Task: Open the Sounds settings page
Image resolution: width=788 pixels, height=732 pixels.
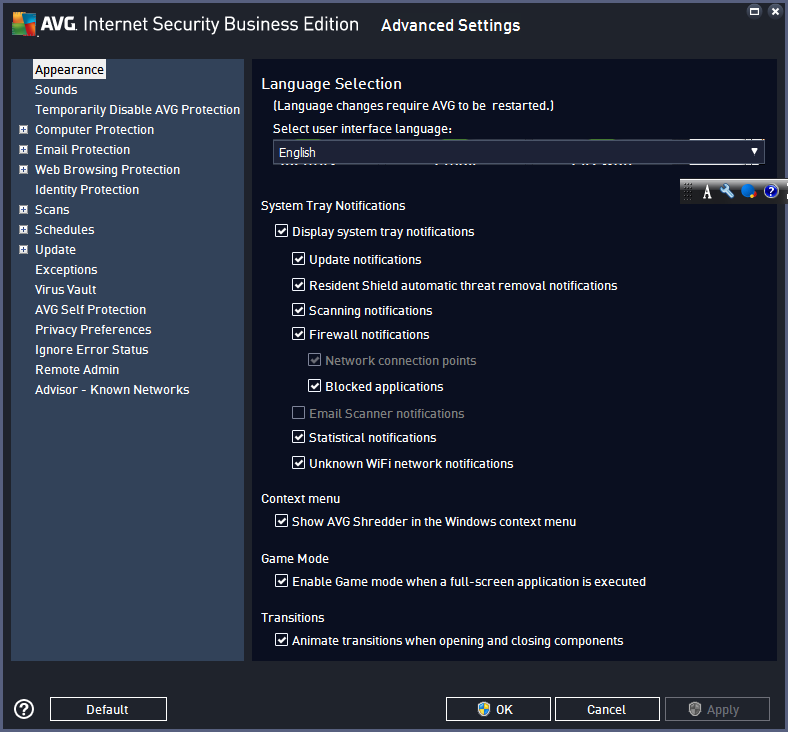Action: (56, 89)
